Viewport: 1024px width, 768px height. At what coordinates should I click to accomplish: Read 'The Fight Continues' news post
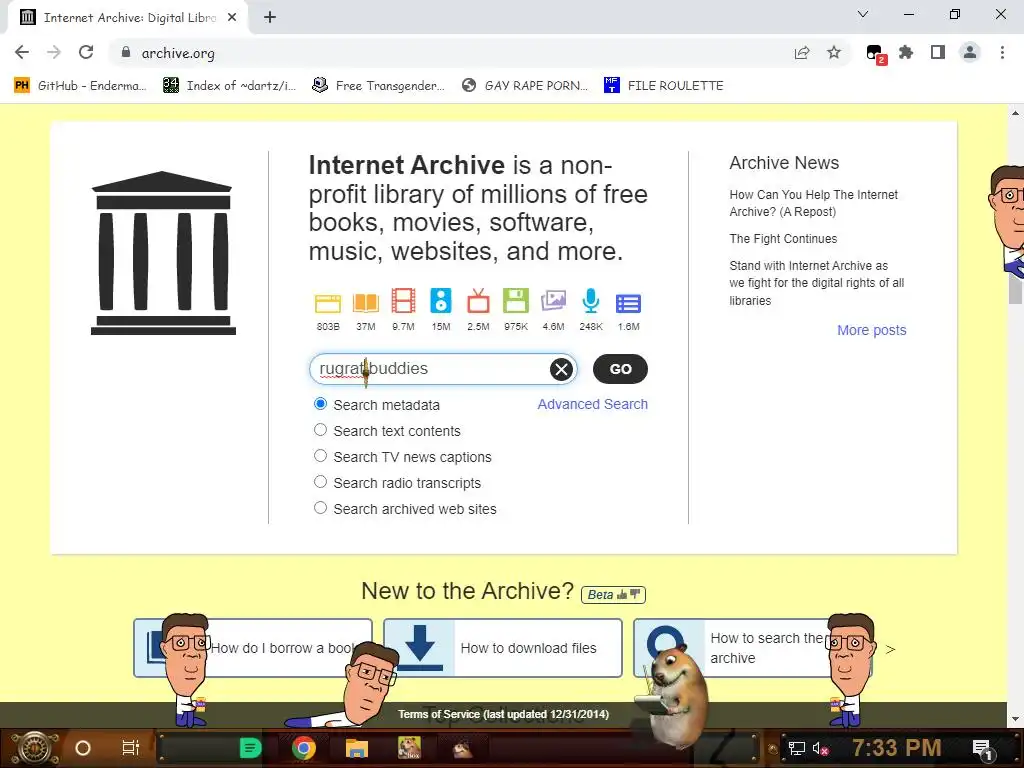point(783,239)
